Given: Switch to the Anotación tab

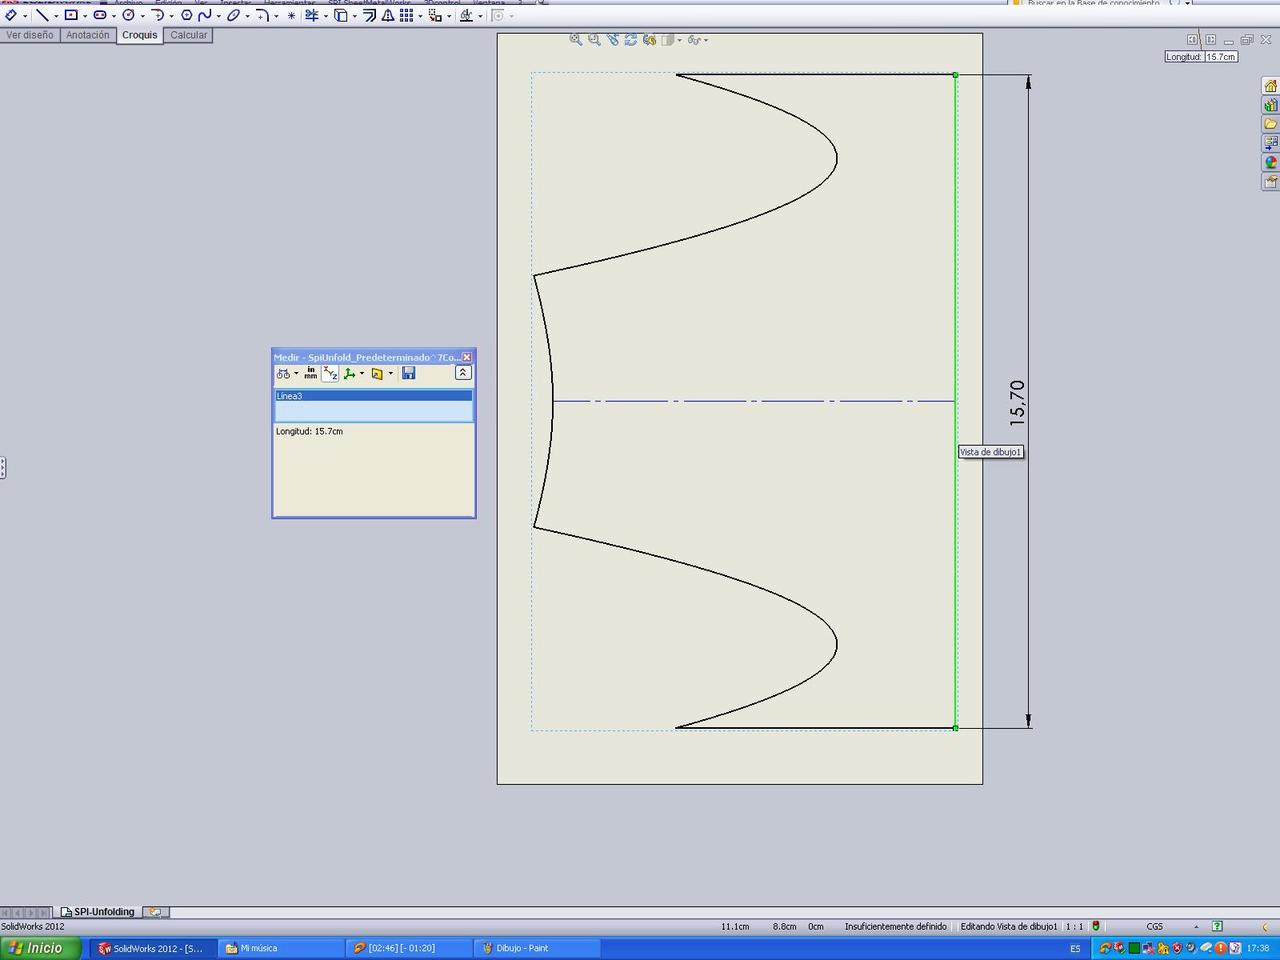Looking at the screenshot, I should [x=88, y=35].
